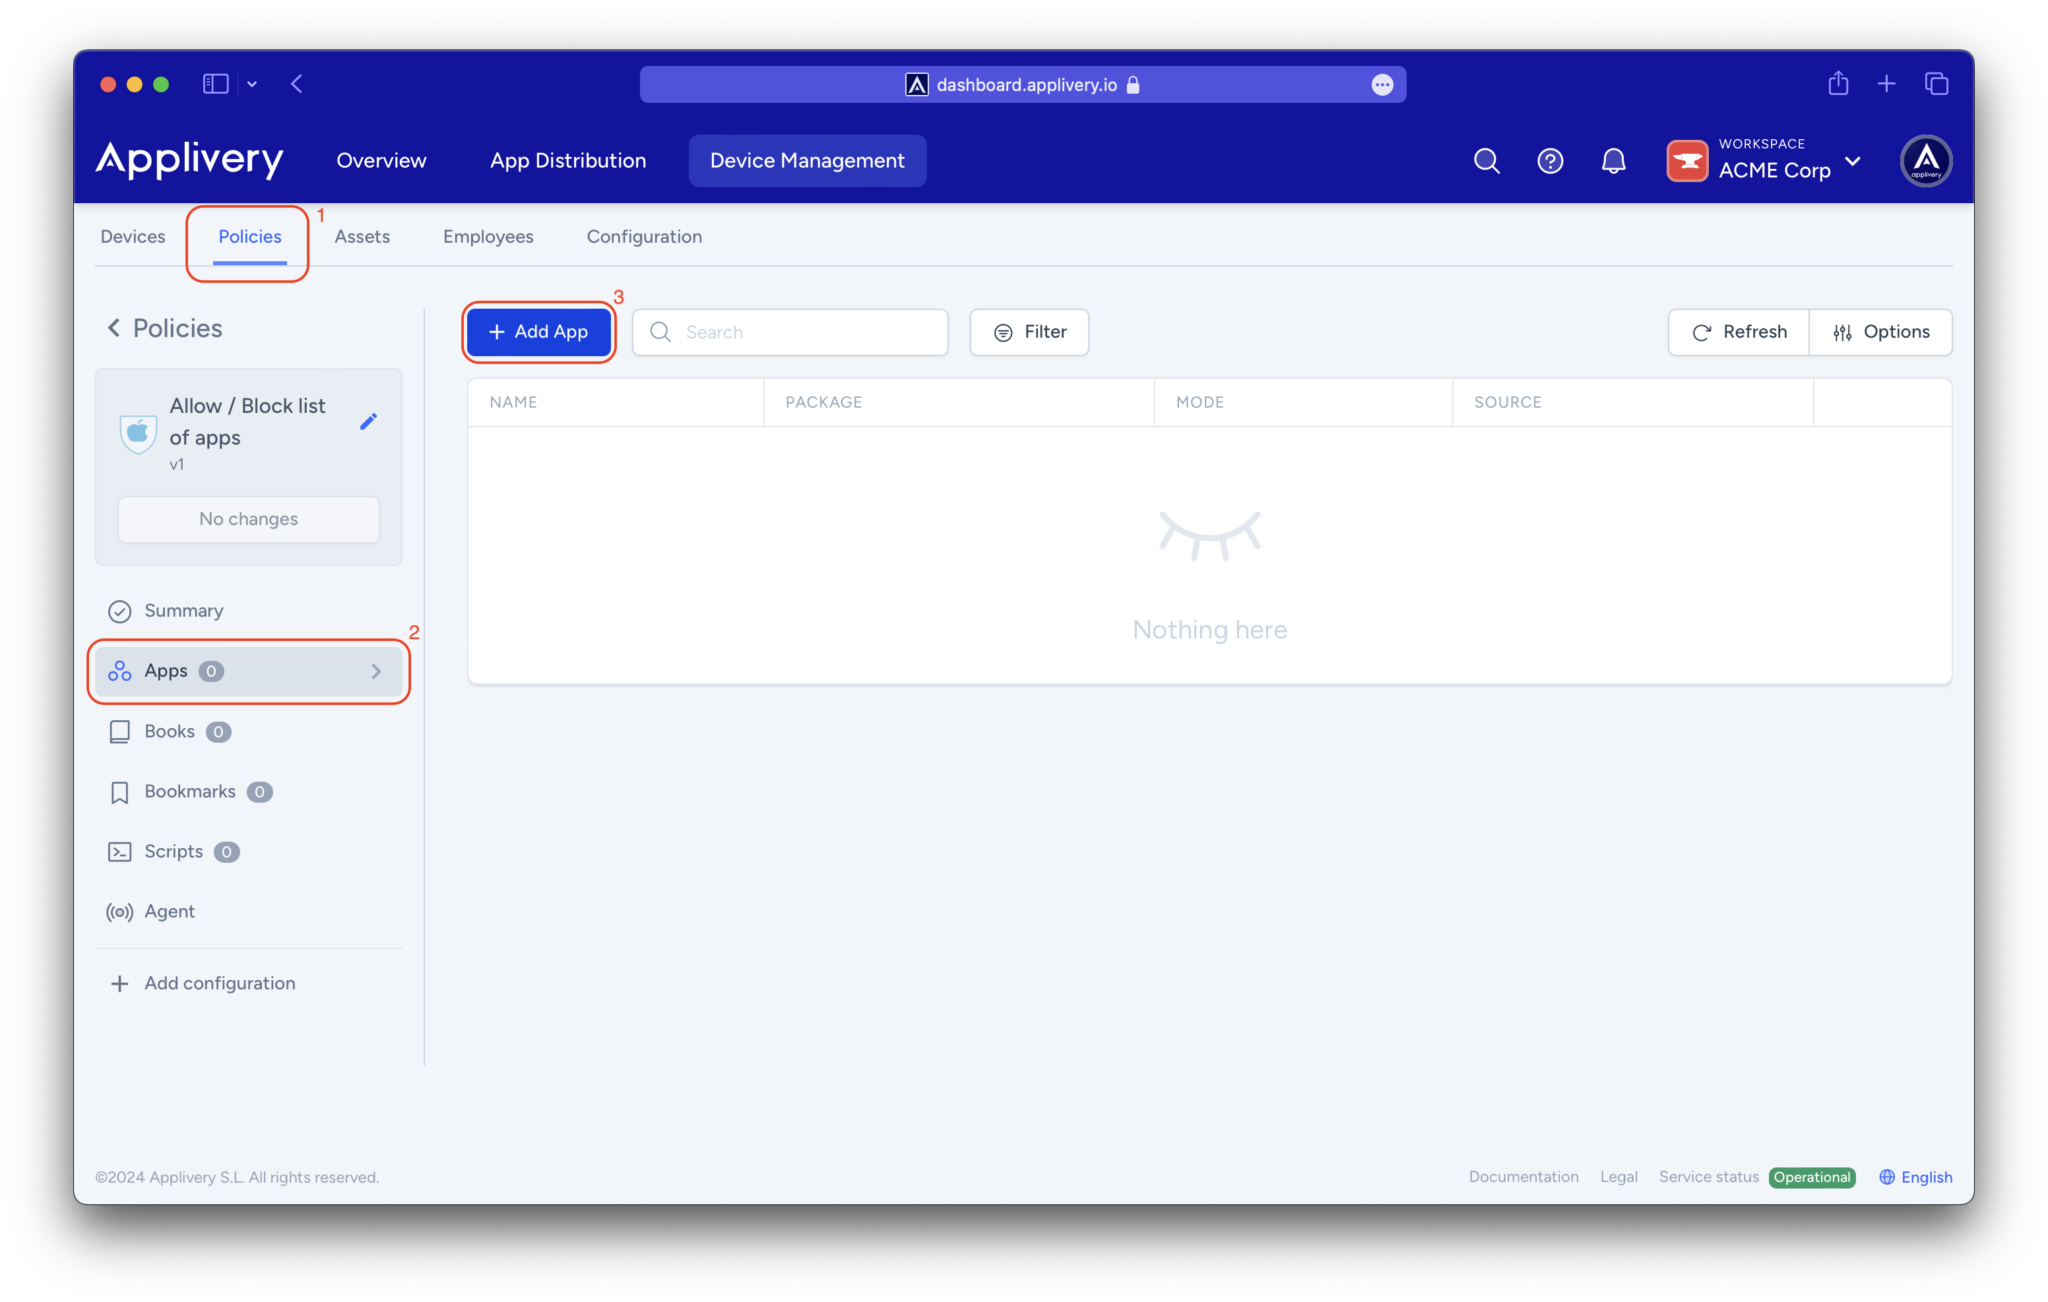Click the ACME Corp workspace icon

[x=1687, y=160]
